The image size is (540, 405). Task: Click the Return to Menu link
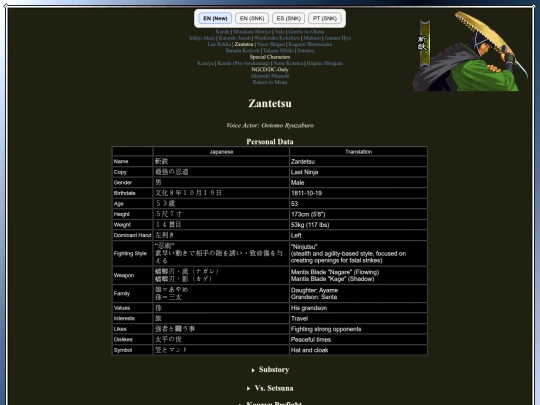click(x=270, y=82)
